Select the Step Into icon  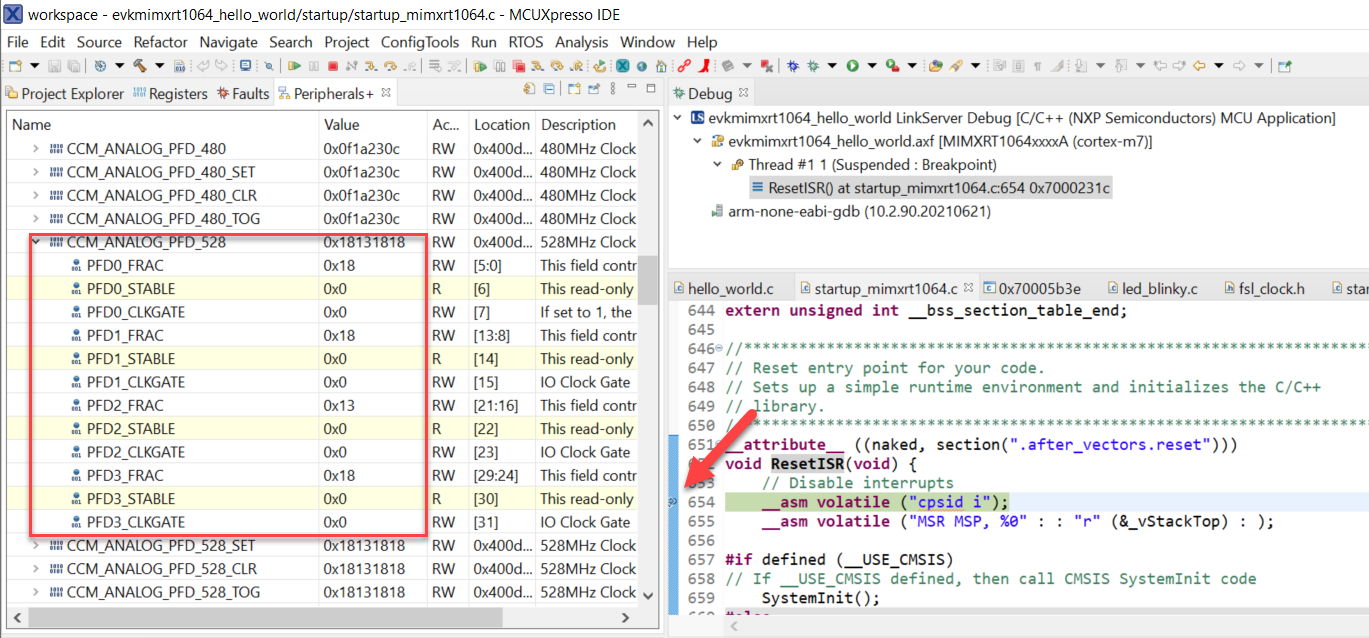pos(369,66)
